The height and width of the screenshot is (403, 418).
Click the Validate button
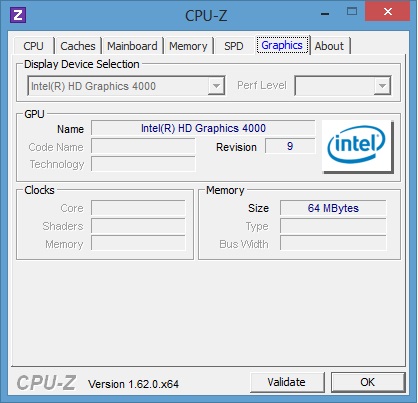tap(287, 382)
